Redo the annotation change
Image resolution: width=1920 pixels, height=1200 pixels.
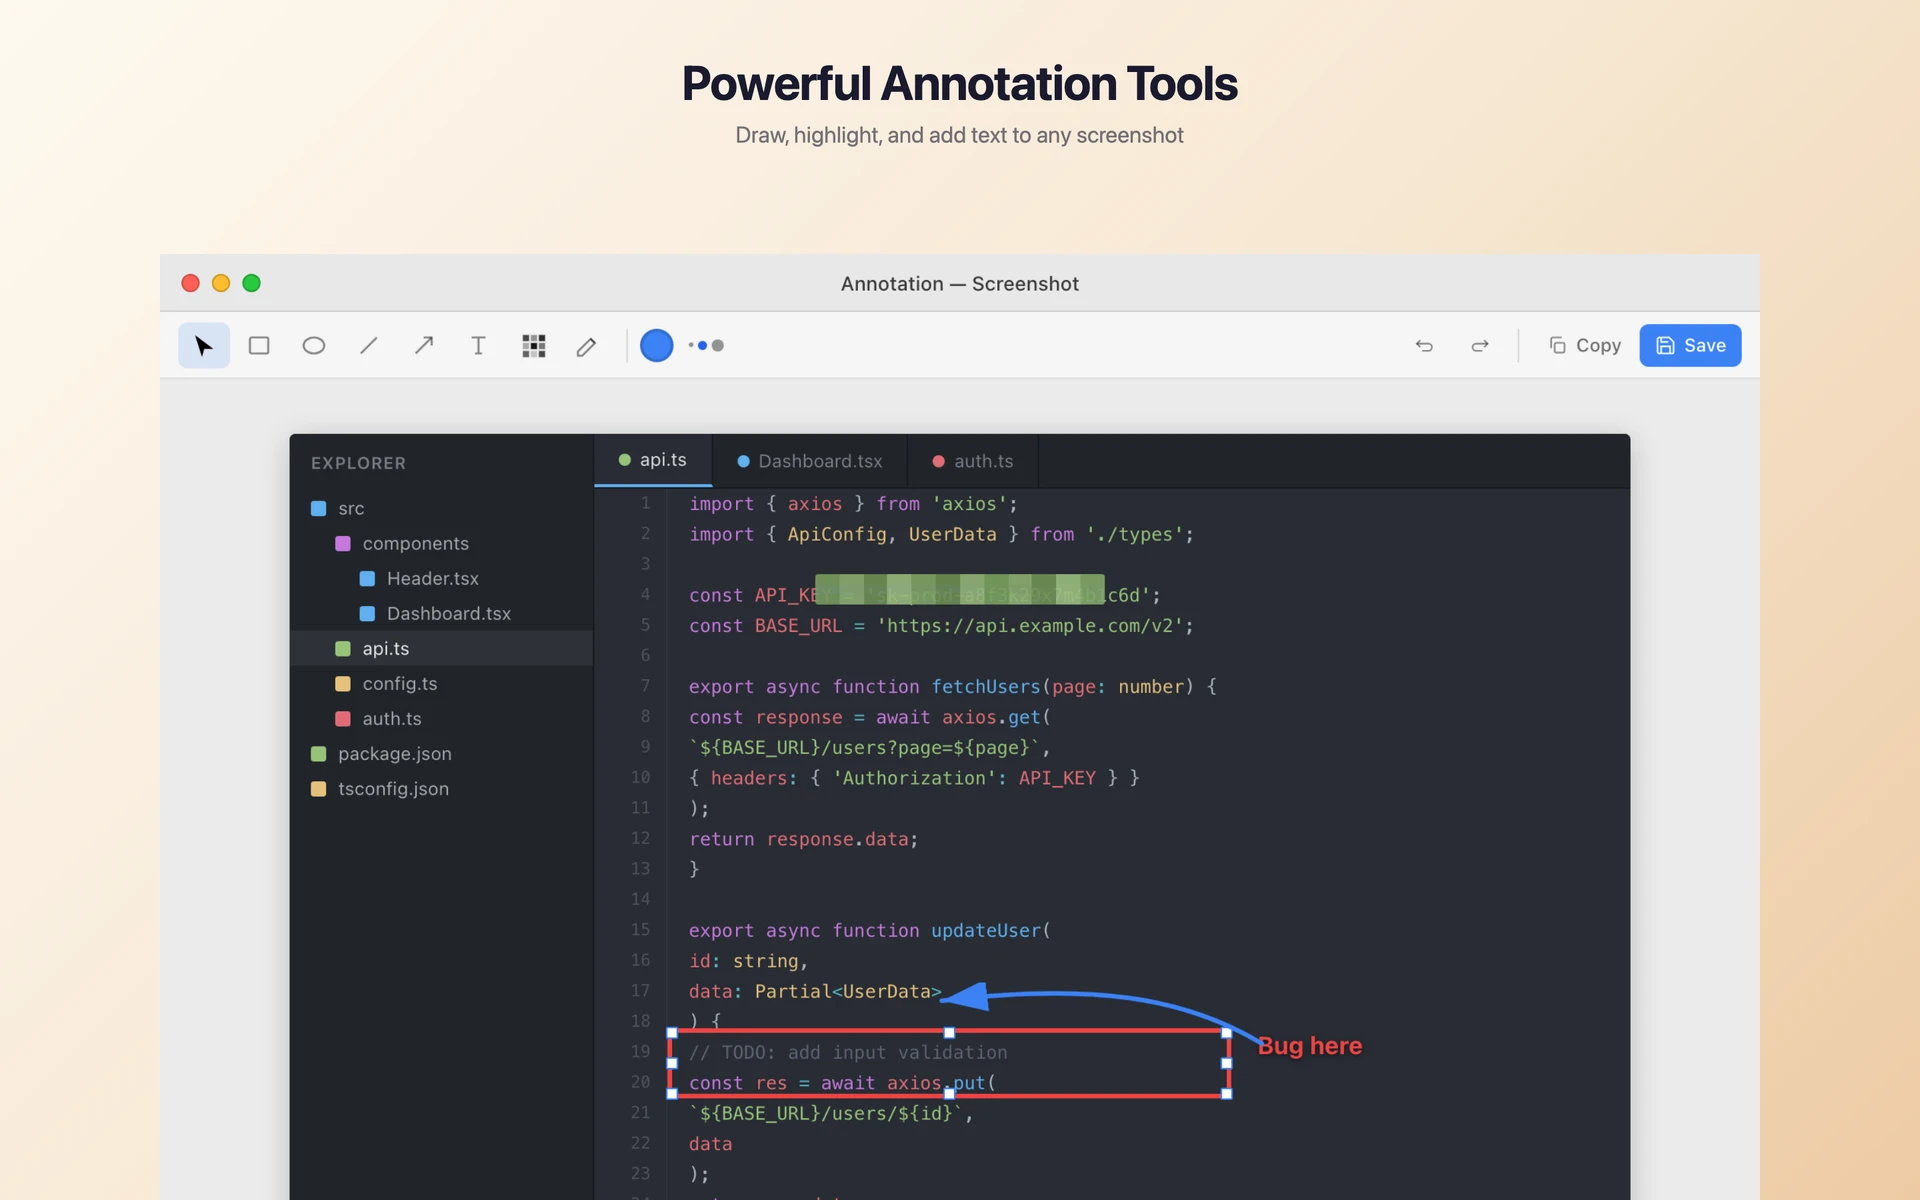[x=1480, y=346]
